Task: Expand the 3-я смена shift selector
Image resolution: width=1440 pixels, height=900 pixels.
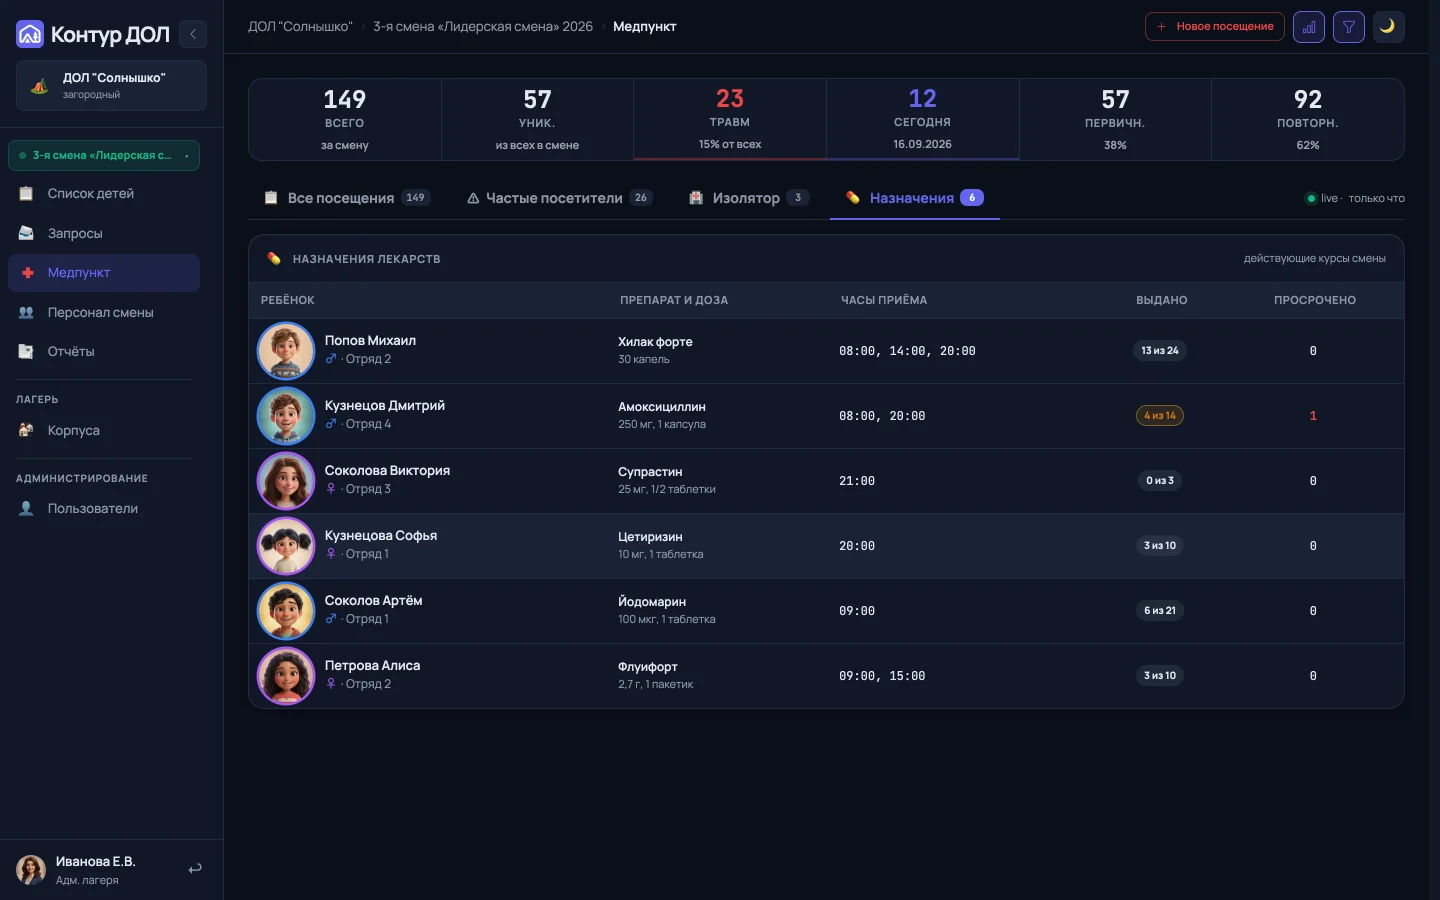Action: (104, 155)
